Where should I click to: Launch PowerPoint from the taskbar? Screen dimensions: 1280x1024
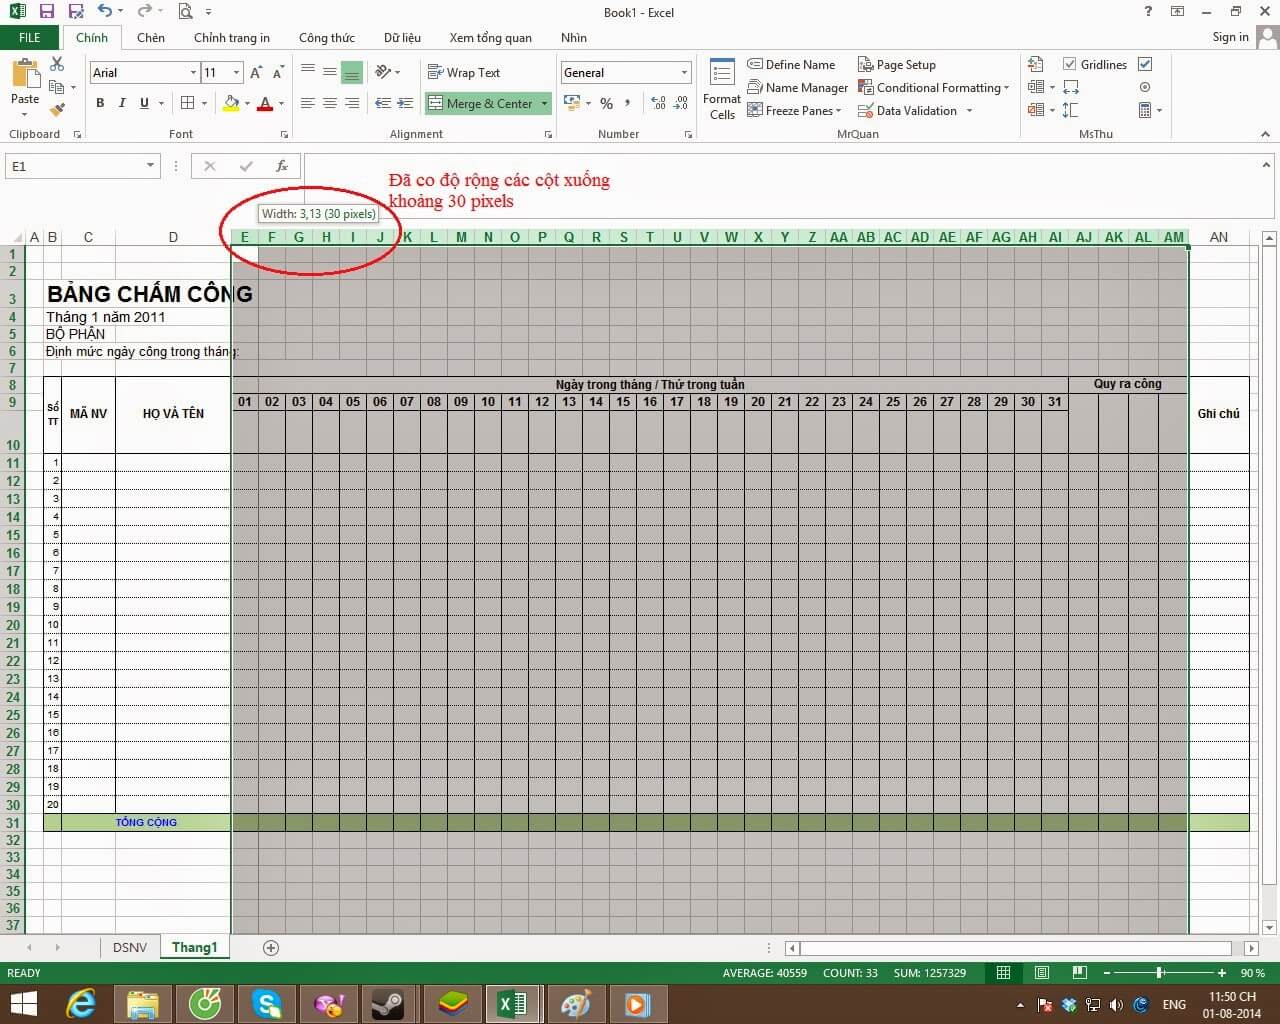(x=638, y=1004)
